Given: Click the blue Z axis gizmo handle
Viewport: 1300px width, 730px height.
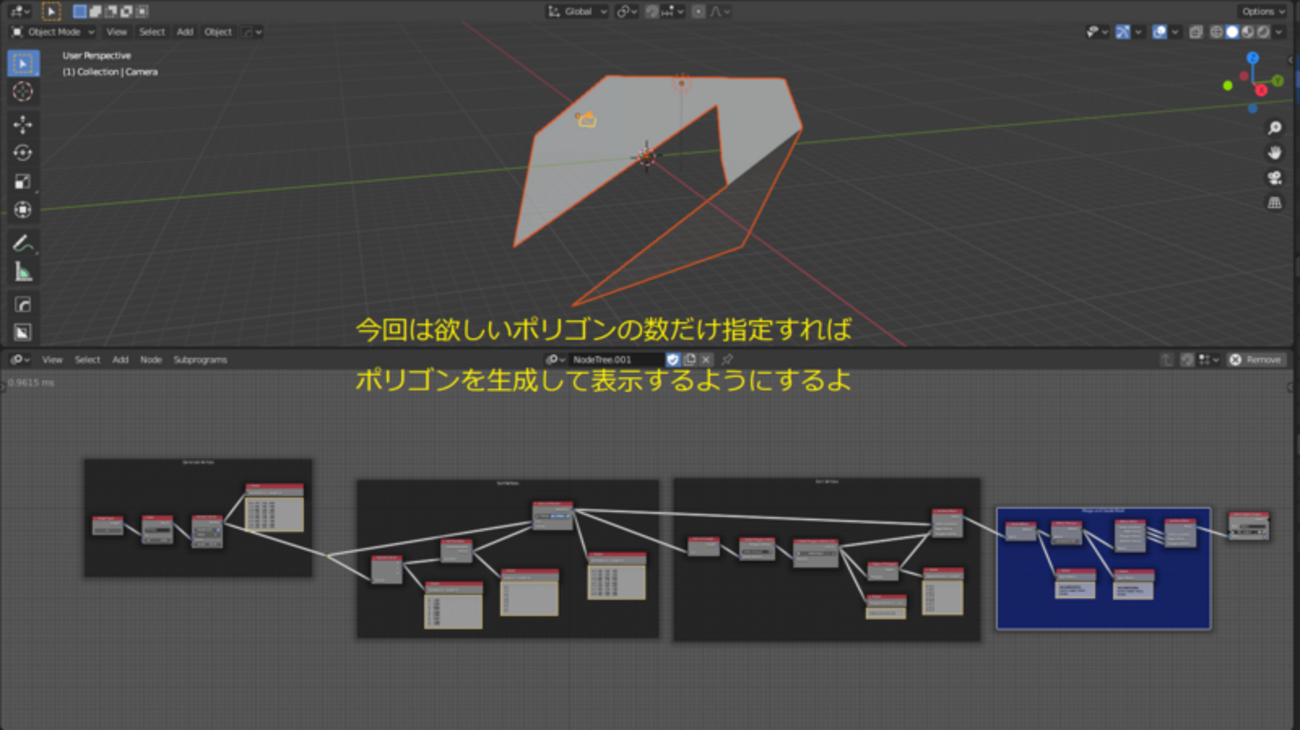Looking at the screenshot, I should coord(1253,59).
